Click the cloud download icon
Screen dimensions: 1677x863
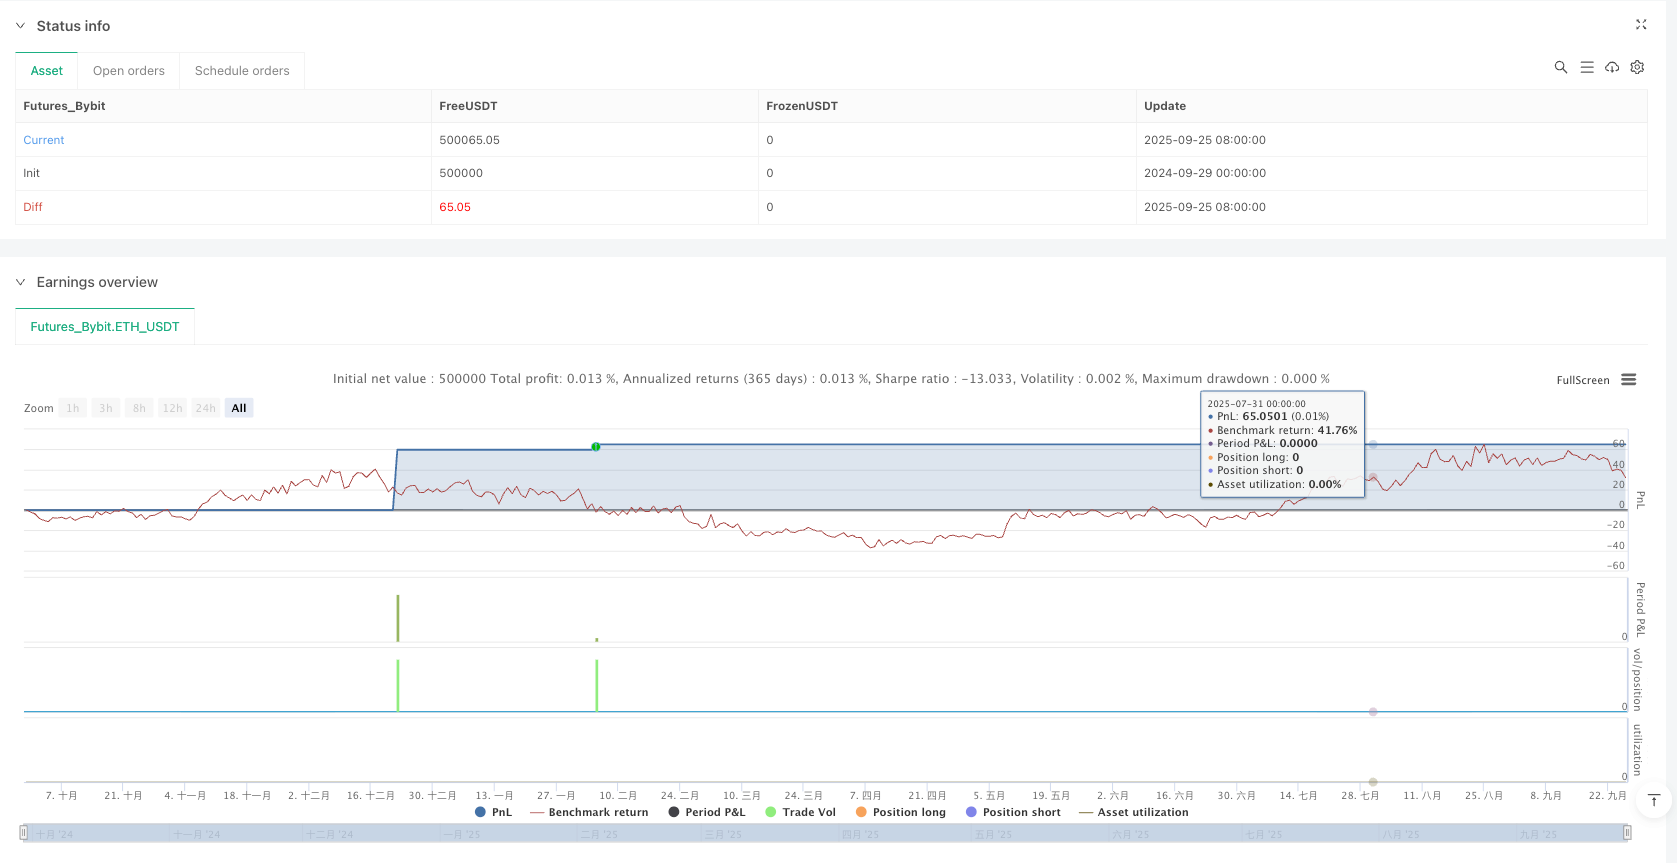(1612, 67)
